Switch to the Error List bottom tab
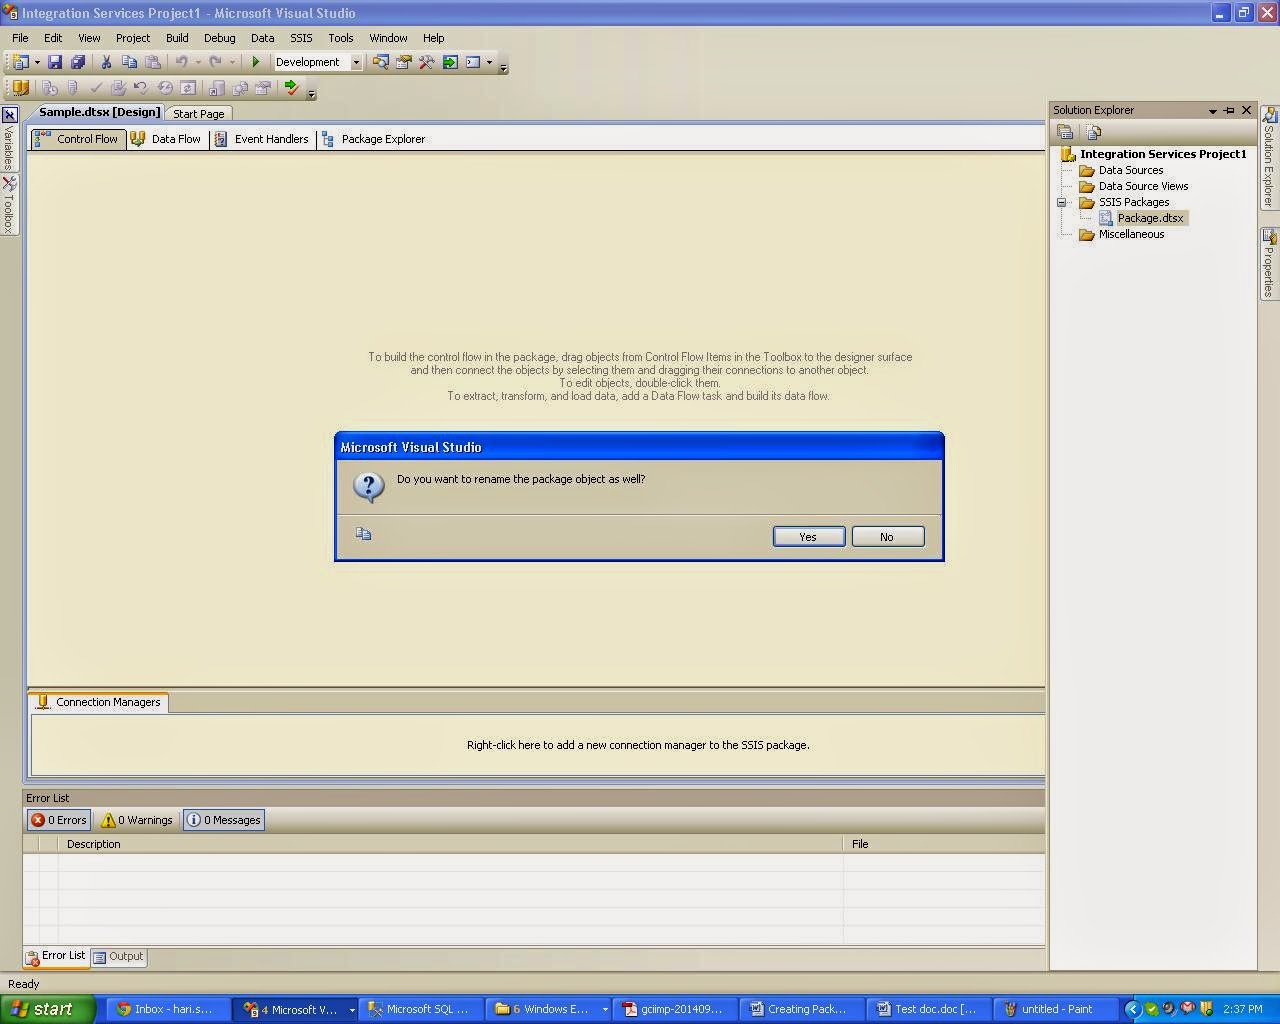Screen dimensions: 1280x1024 click(x=56, y=956)
